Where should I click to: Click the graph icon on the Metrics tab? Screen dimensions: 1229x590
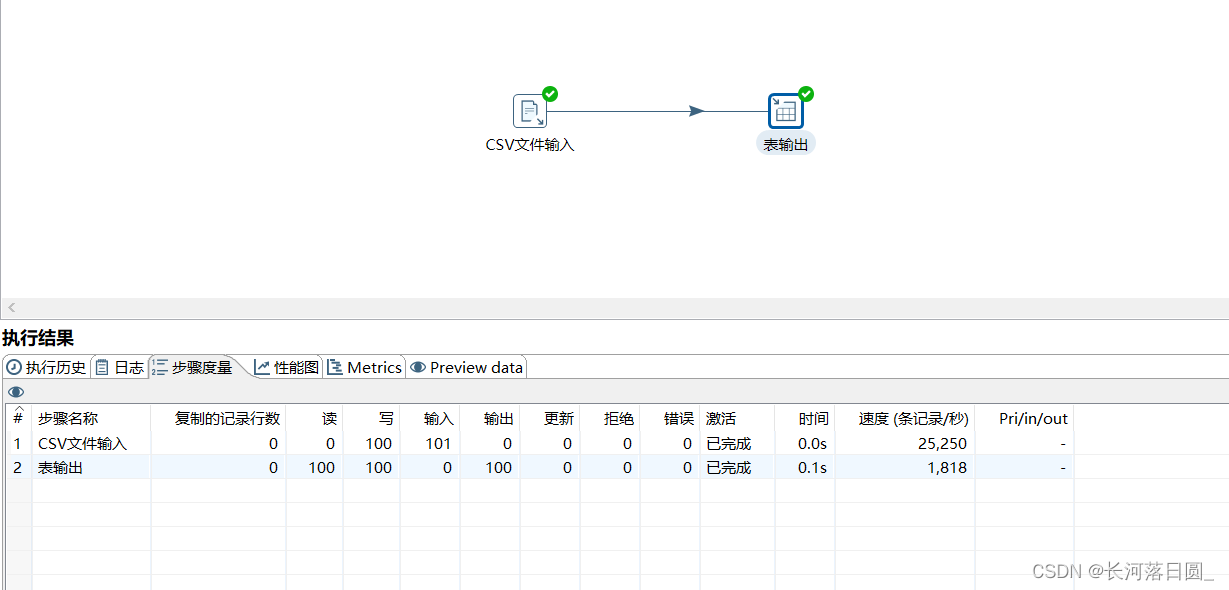[333, 366]
